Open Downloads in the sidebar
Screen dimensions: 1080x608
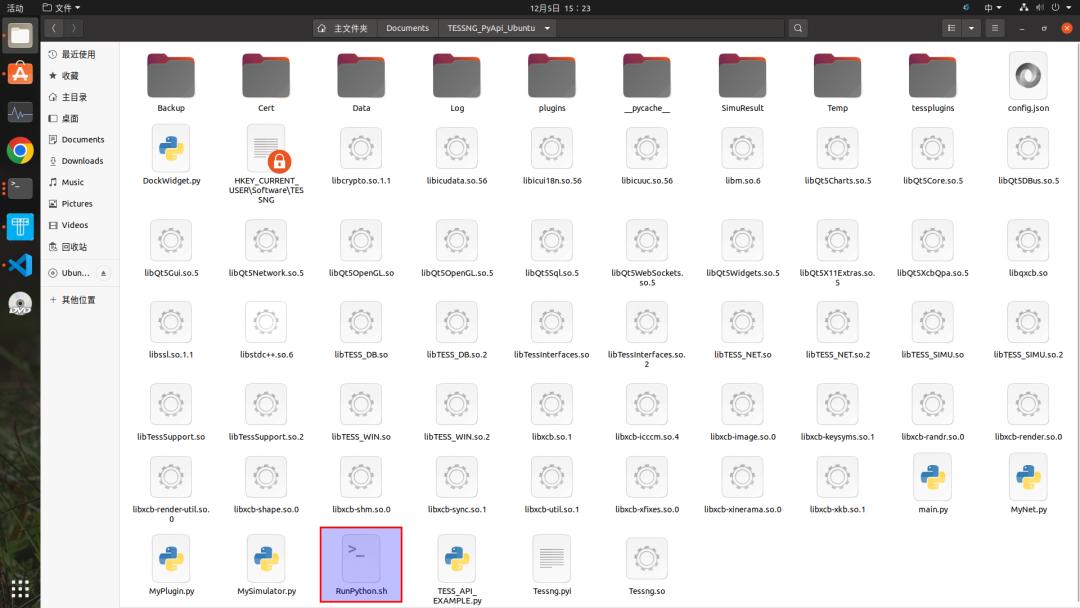pos(82,161)
